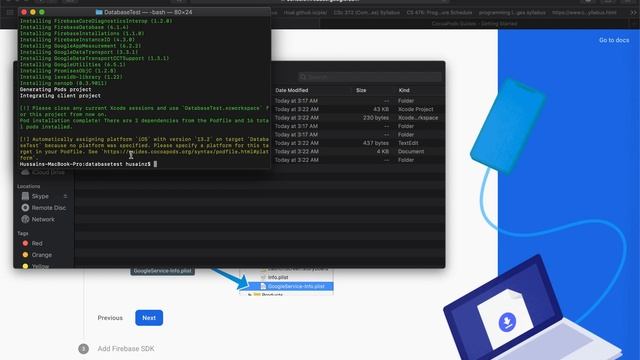
Task: Show more bookmarks with the chevron overflow
Action: pos(633,13)
